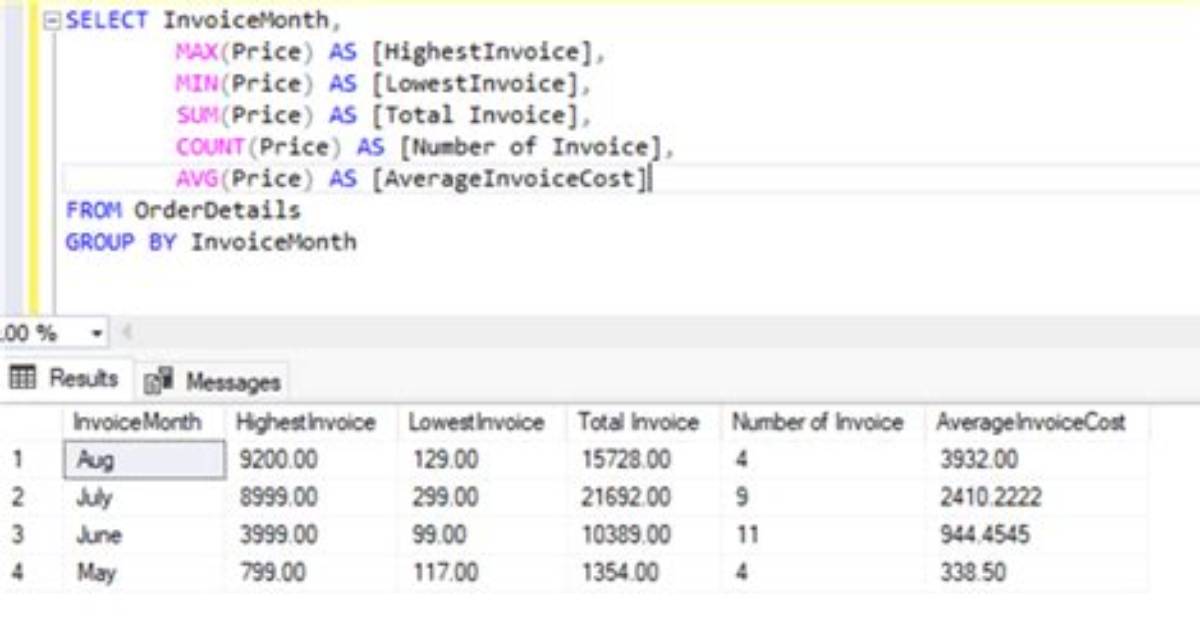Image resolution: width=1200 pixels, height=627 pixels.
Task: Open the zoom percentage dropdown
Action: tap(98, 333)
